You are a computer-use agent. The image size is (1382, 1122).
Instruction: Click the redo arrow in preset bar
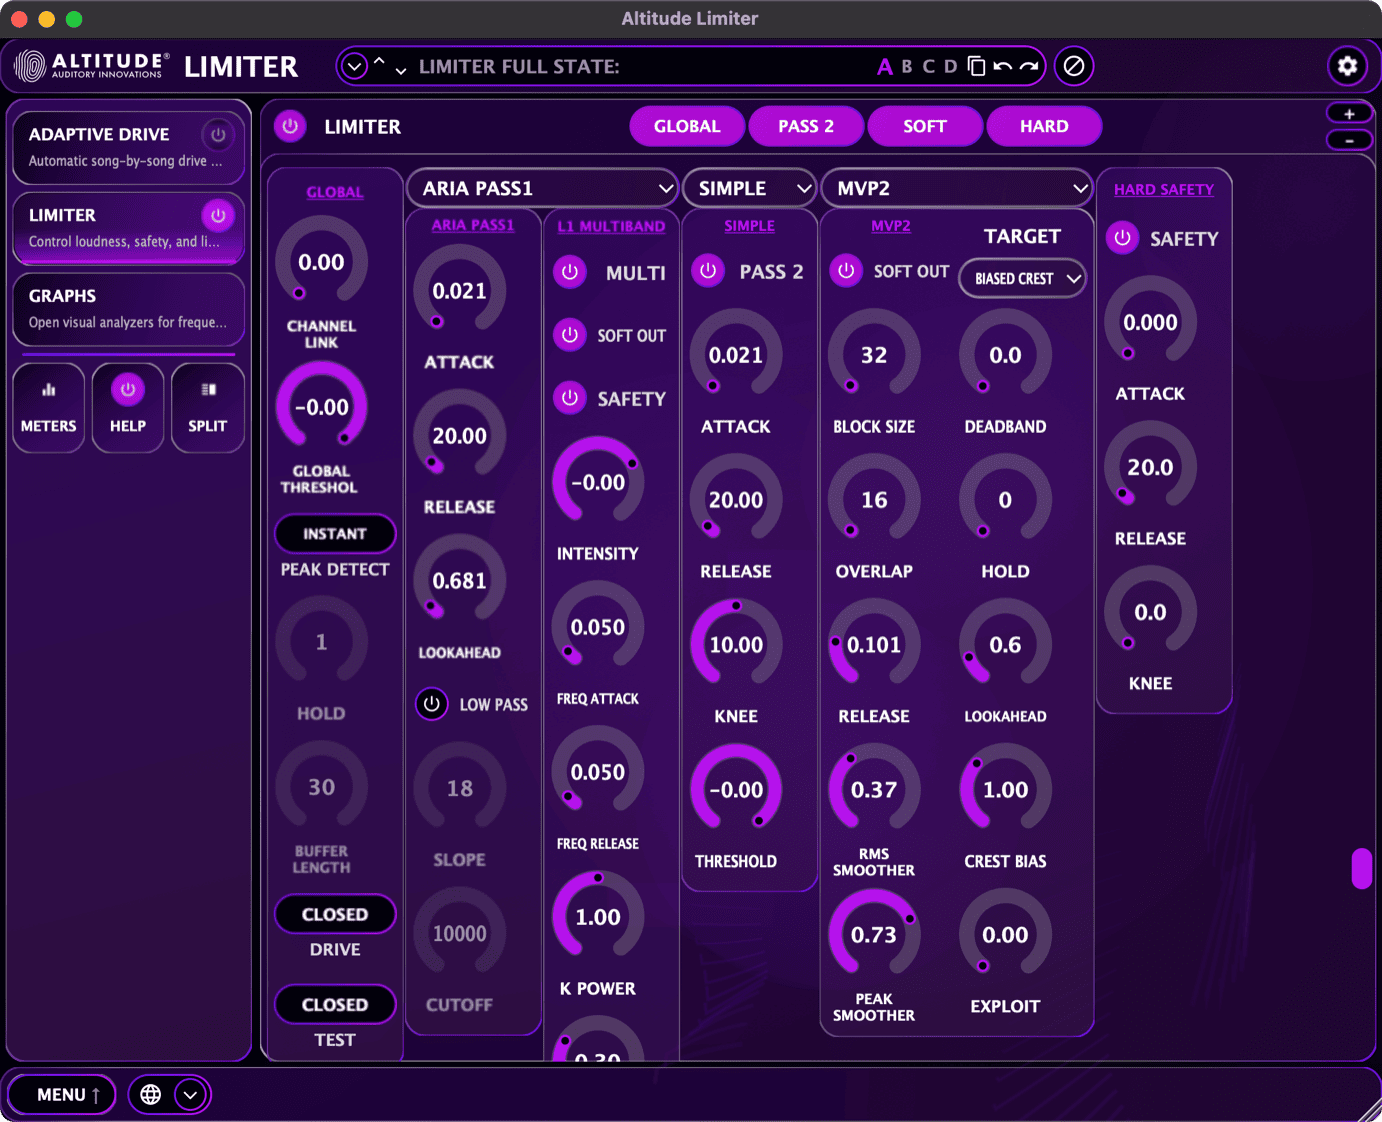(x=1028, y=67)
